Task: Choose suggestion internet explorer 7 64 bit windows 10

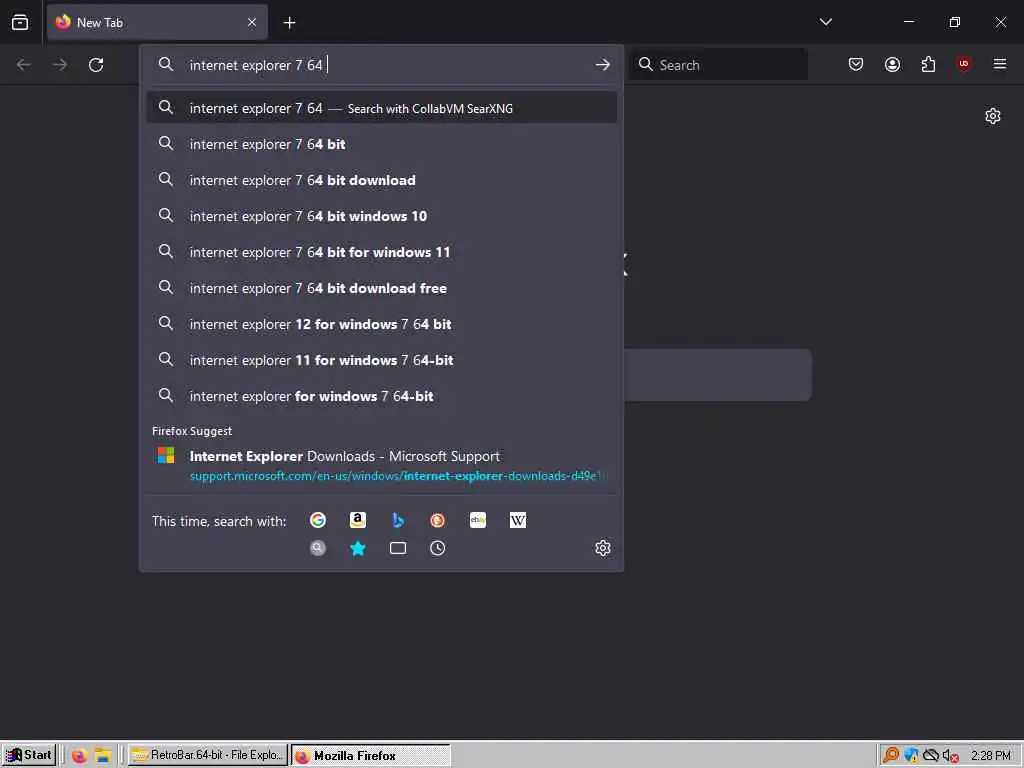Action: [x=382, y=216]
